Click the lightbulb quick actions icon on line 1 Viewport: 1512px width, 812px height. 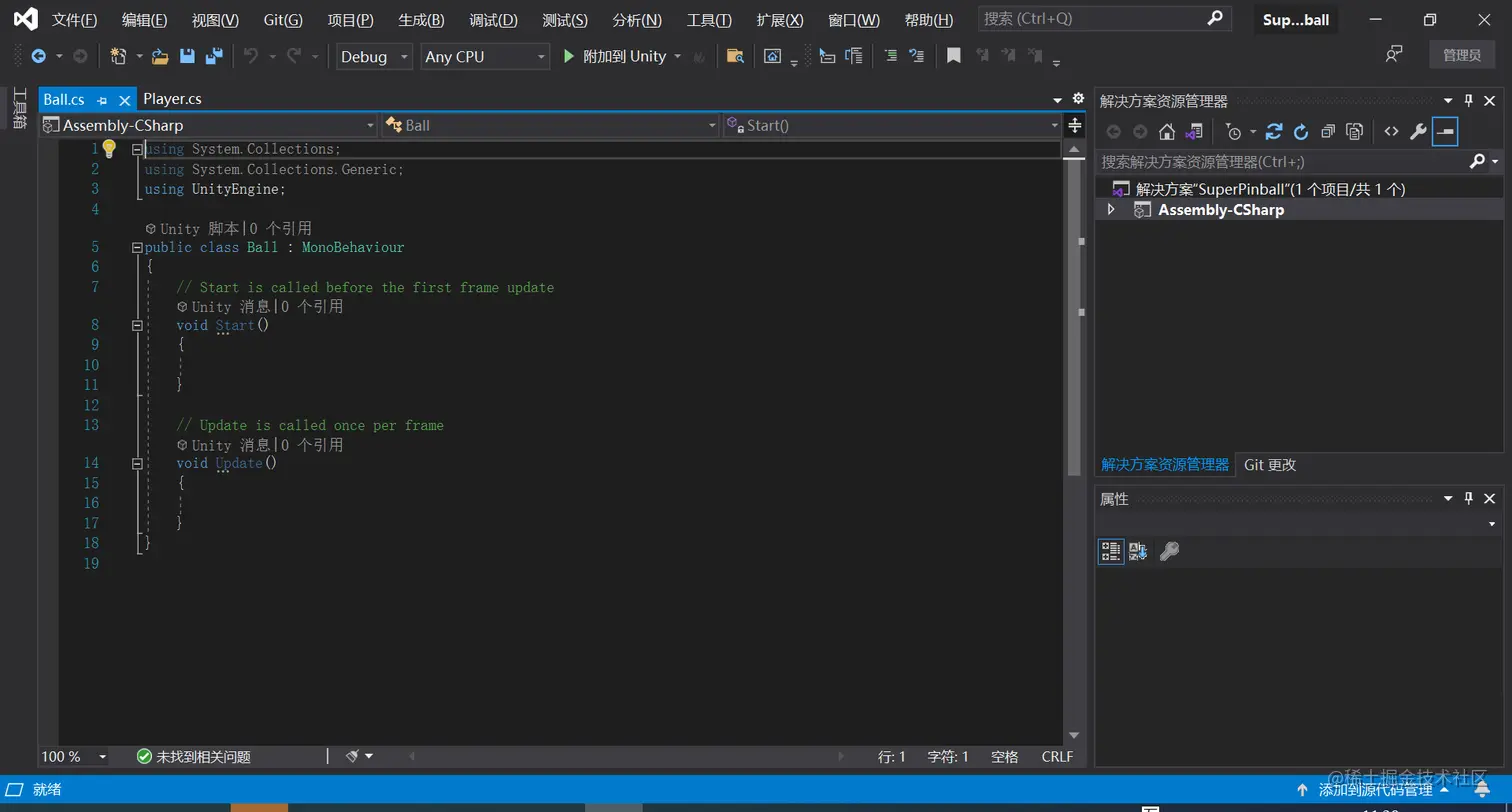(x=110, y=149)
